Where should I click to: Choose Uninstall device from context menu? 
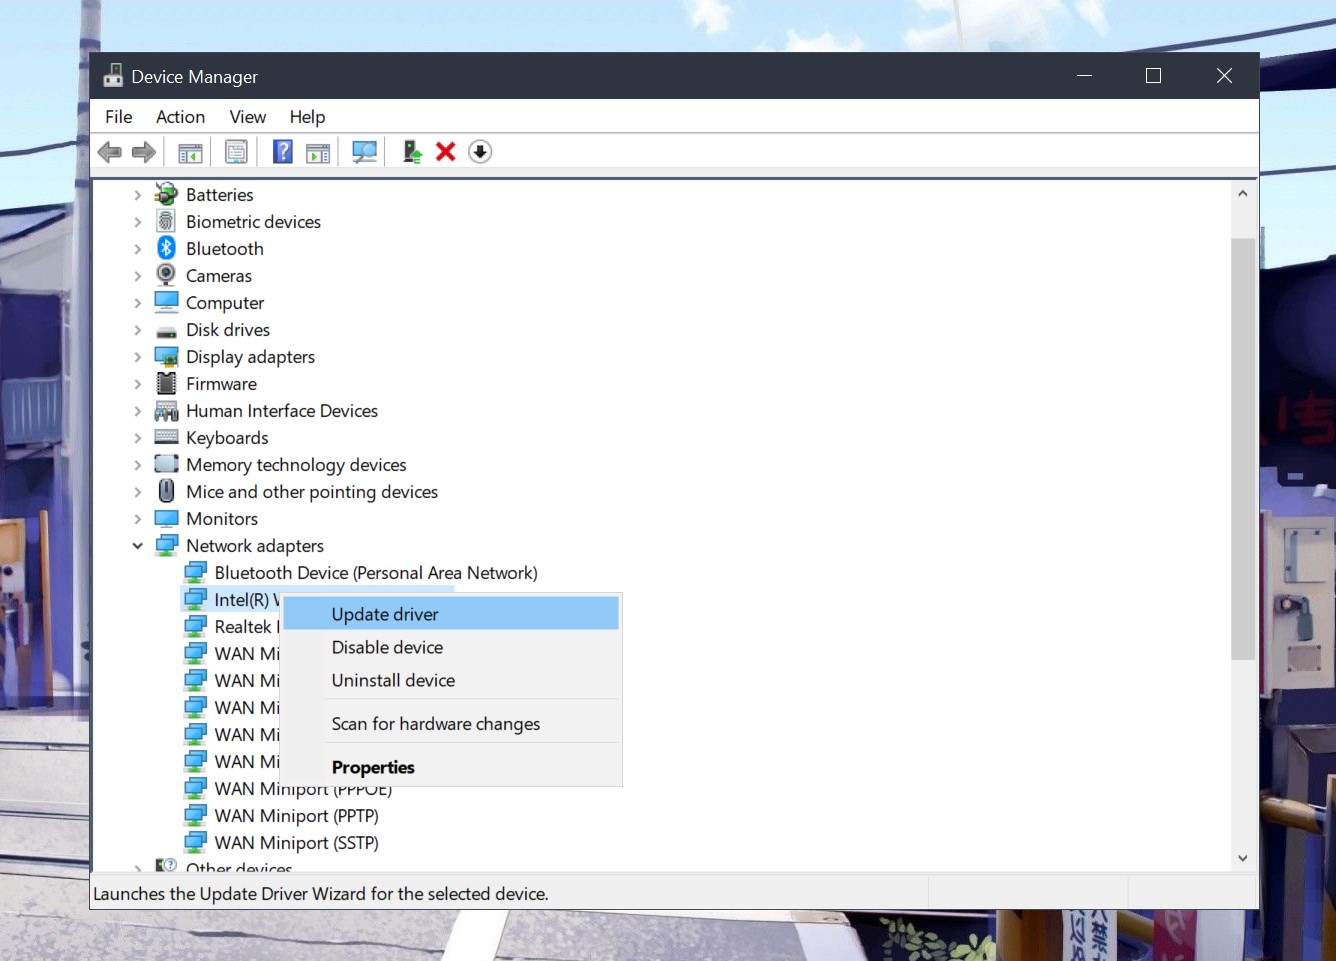393,680
